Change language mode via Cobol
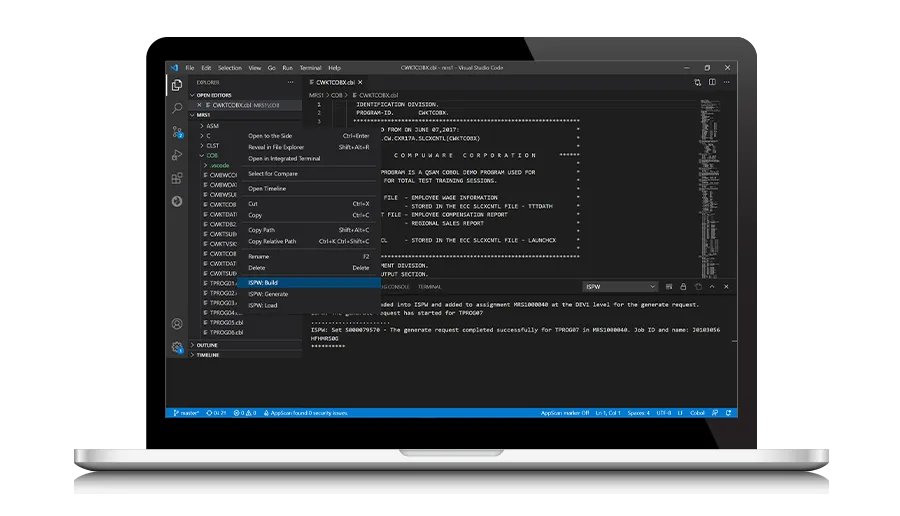Viewport: 900px width, 516px height. [697, 413]
